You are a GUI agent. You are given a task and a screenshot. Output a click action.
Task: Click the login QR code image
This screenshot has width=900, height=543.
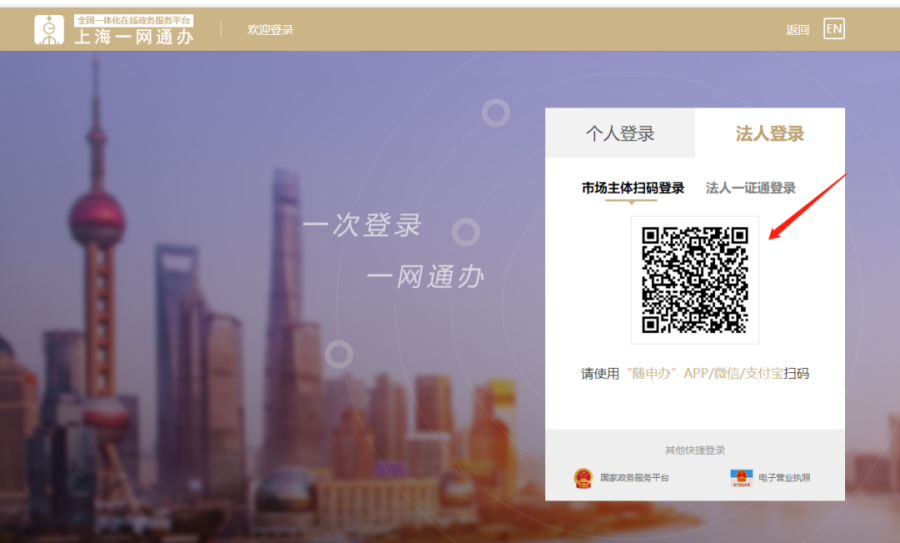tap(695, 280)
